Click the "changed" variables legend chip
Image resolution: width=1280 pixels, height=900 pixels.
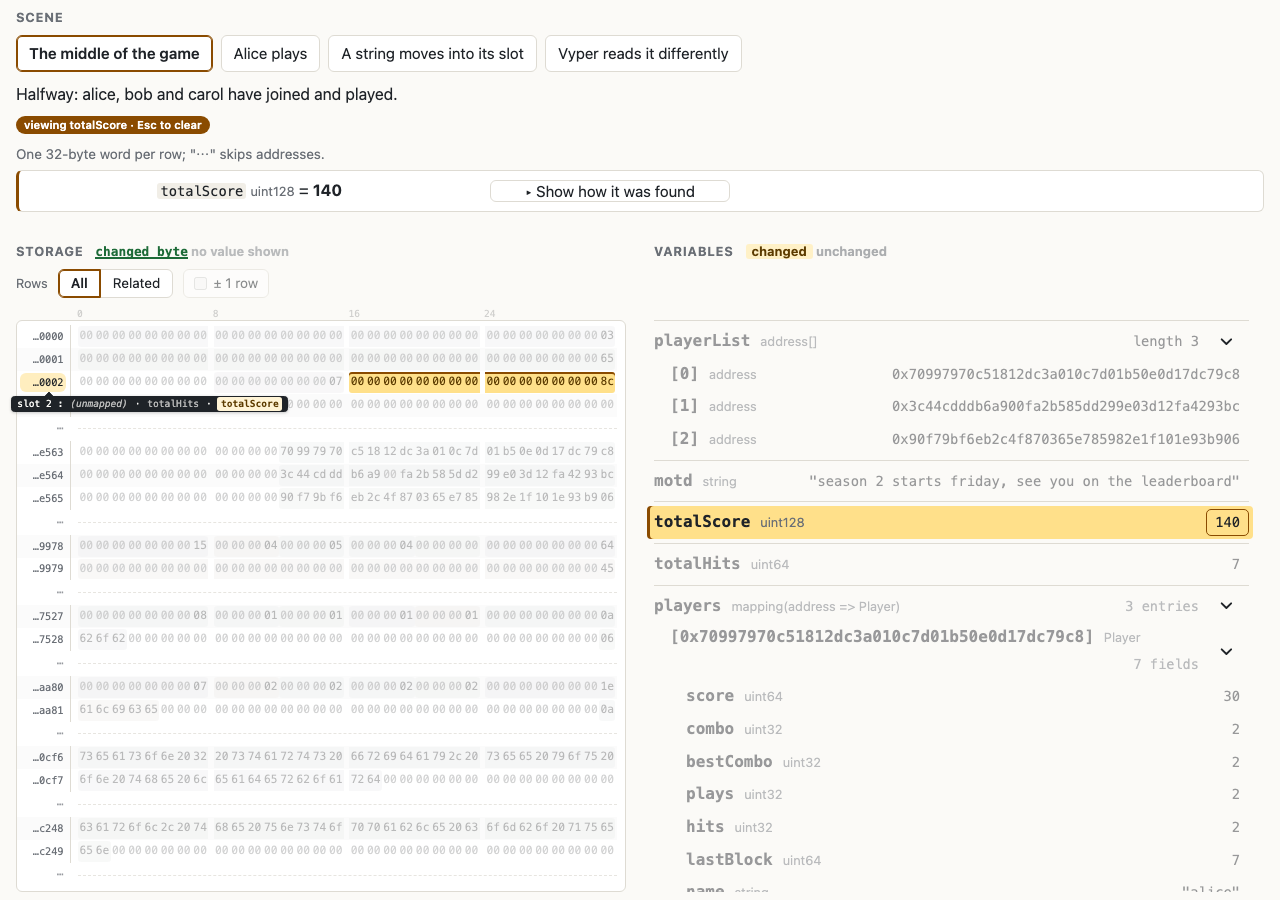point(779,252)
